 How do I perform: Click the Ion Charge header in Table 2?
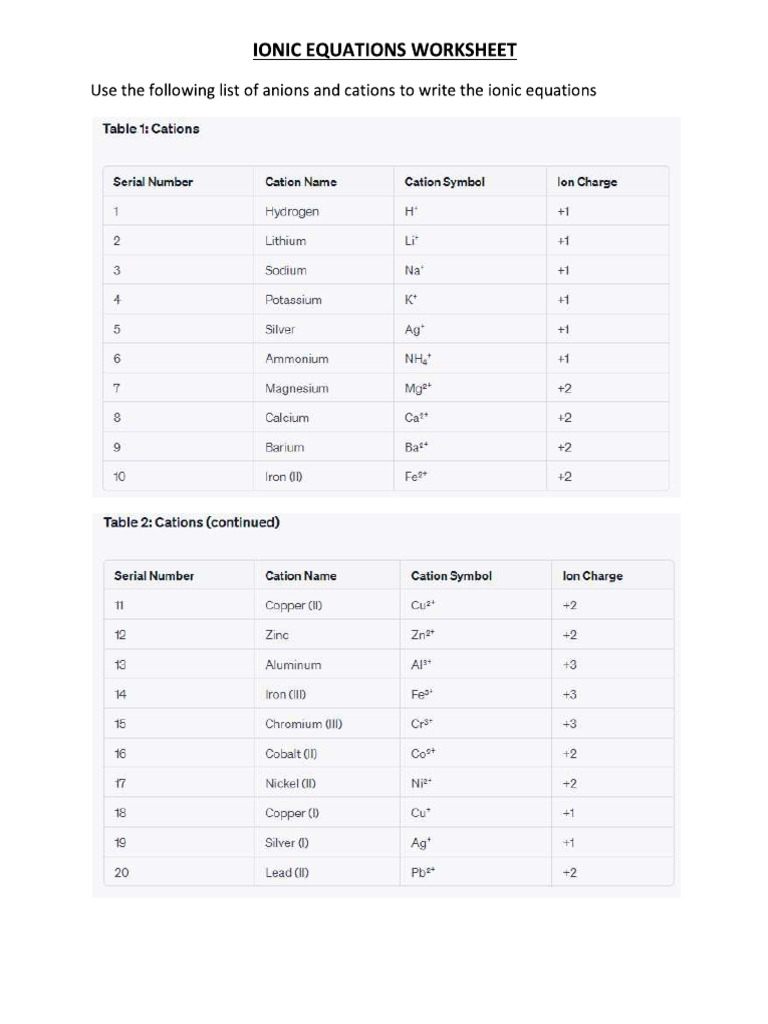click(x=592, y=576)
